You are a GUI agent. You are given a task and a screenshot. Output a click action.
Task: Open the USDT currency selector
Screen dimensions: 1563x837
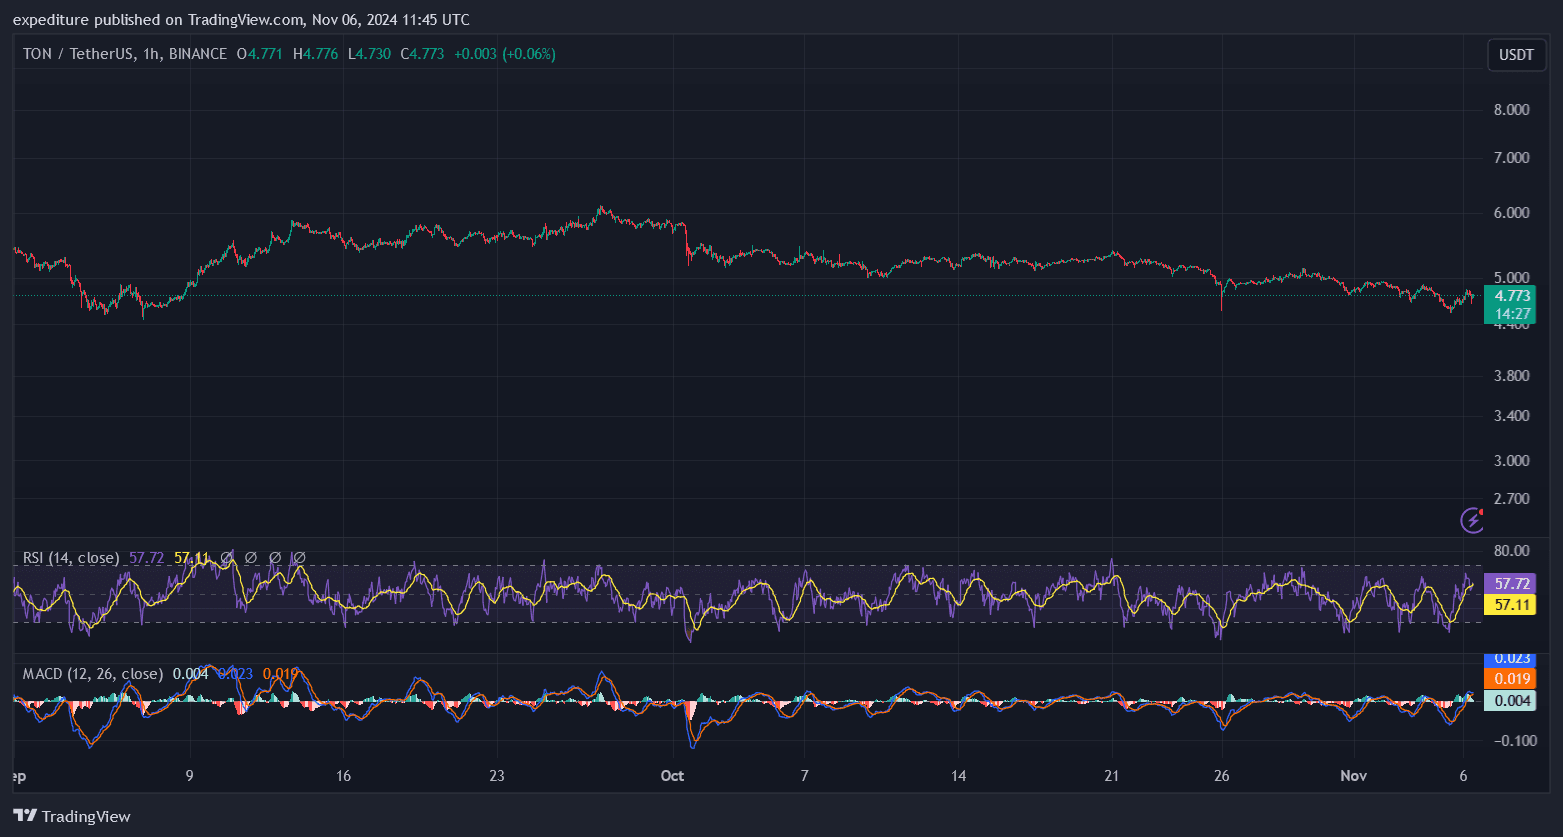(x=1516, y=55)
